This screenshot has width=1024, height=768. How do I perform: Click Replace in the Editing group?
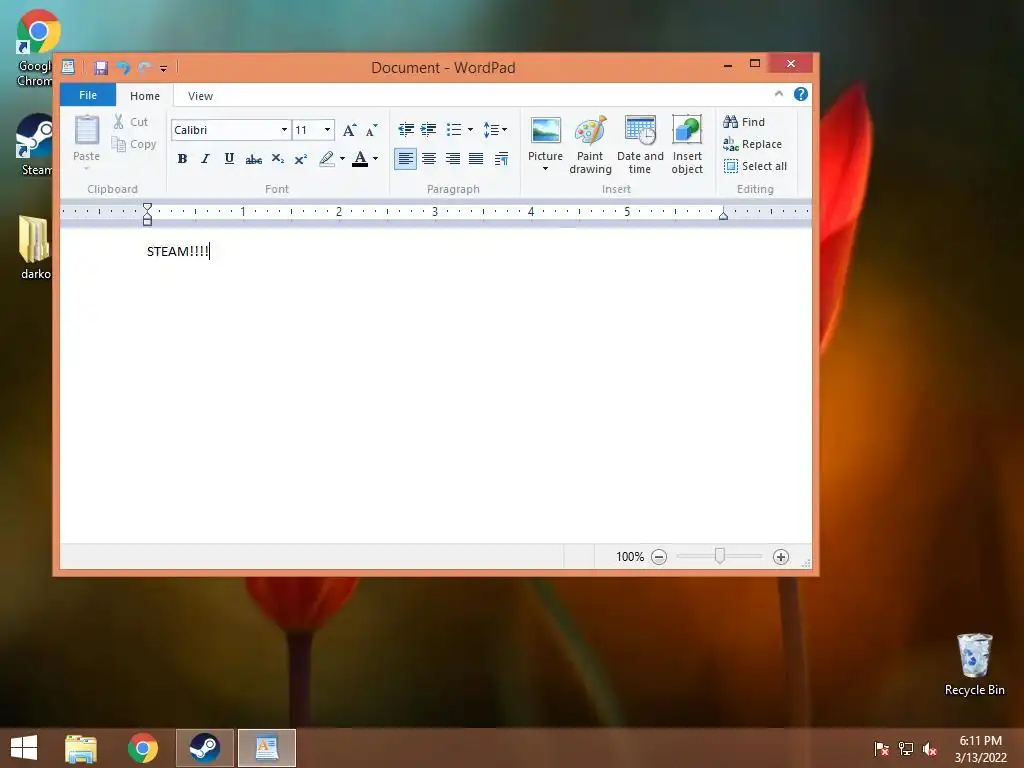753,144
